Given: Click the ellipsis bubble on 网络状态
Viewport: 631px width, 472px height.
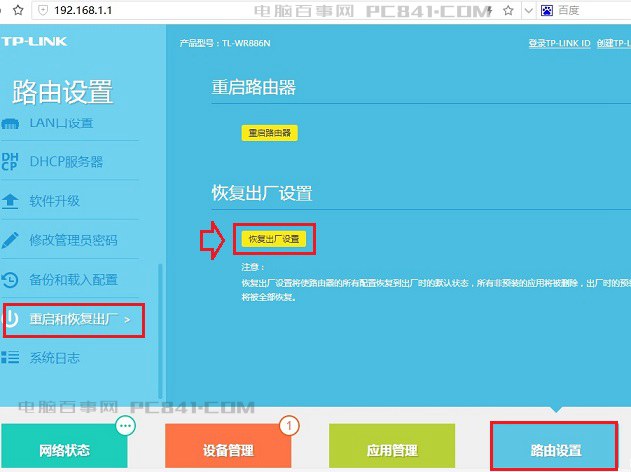Looking at the screenshot, I should pos(125,426).
